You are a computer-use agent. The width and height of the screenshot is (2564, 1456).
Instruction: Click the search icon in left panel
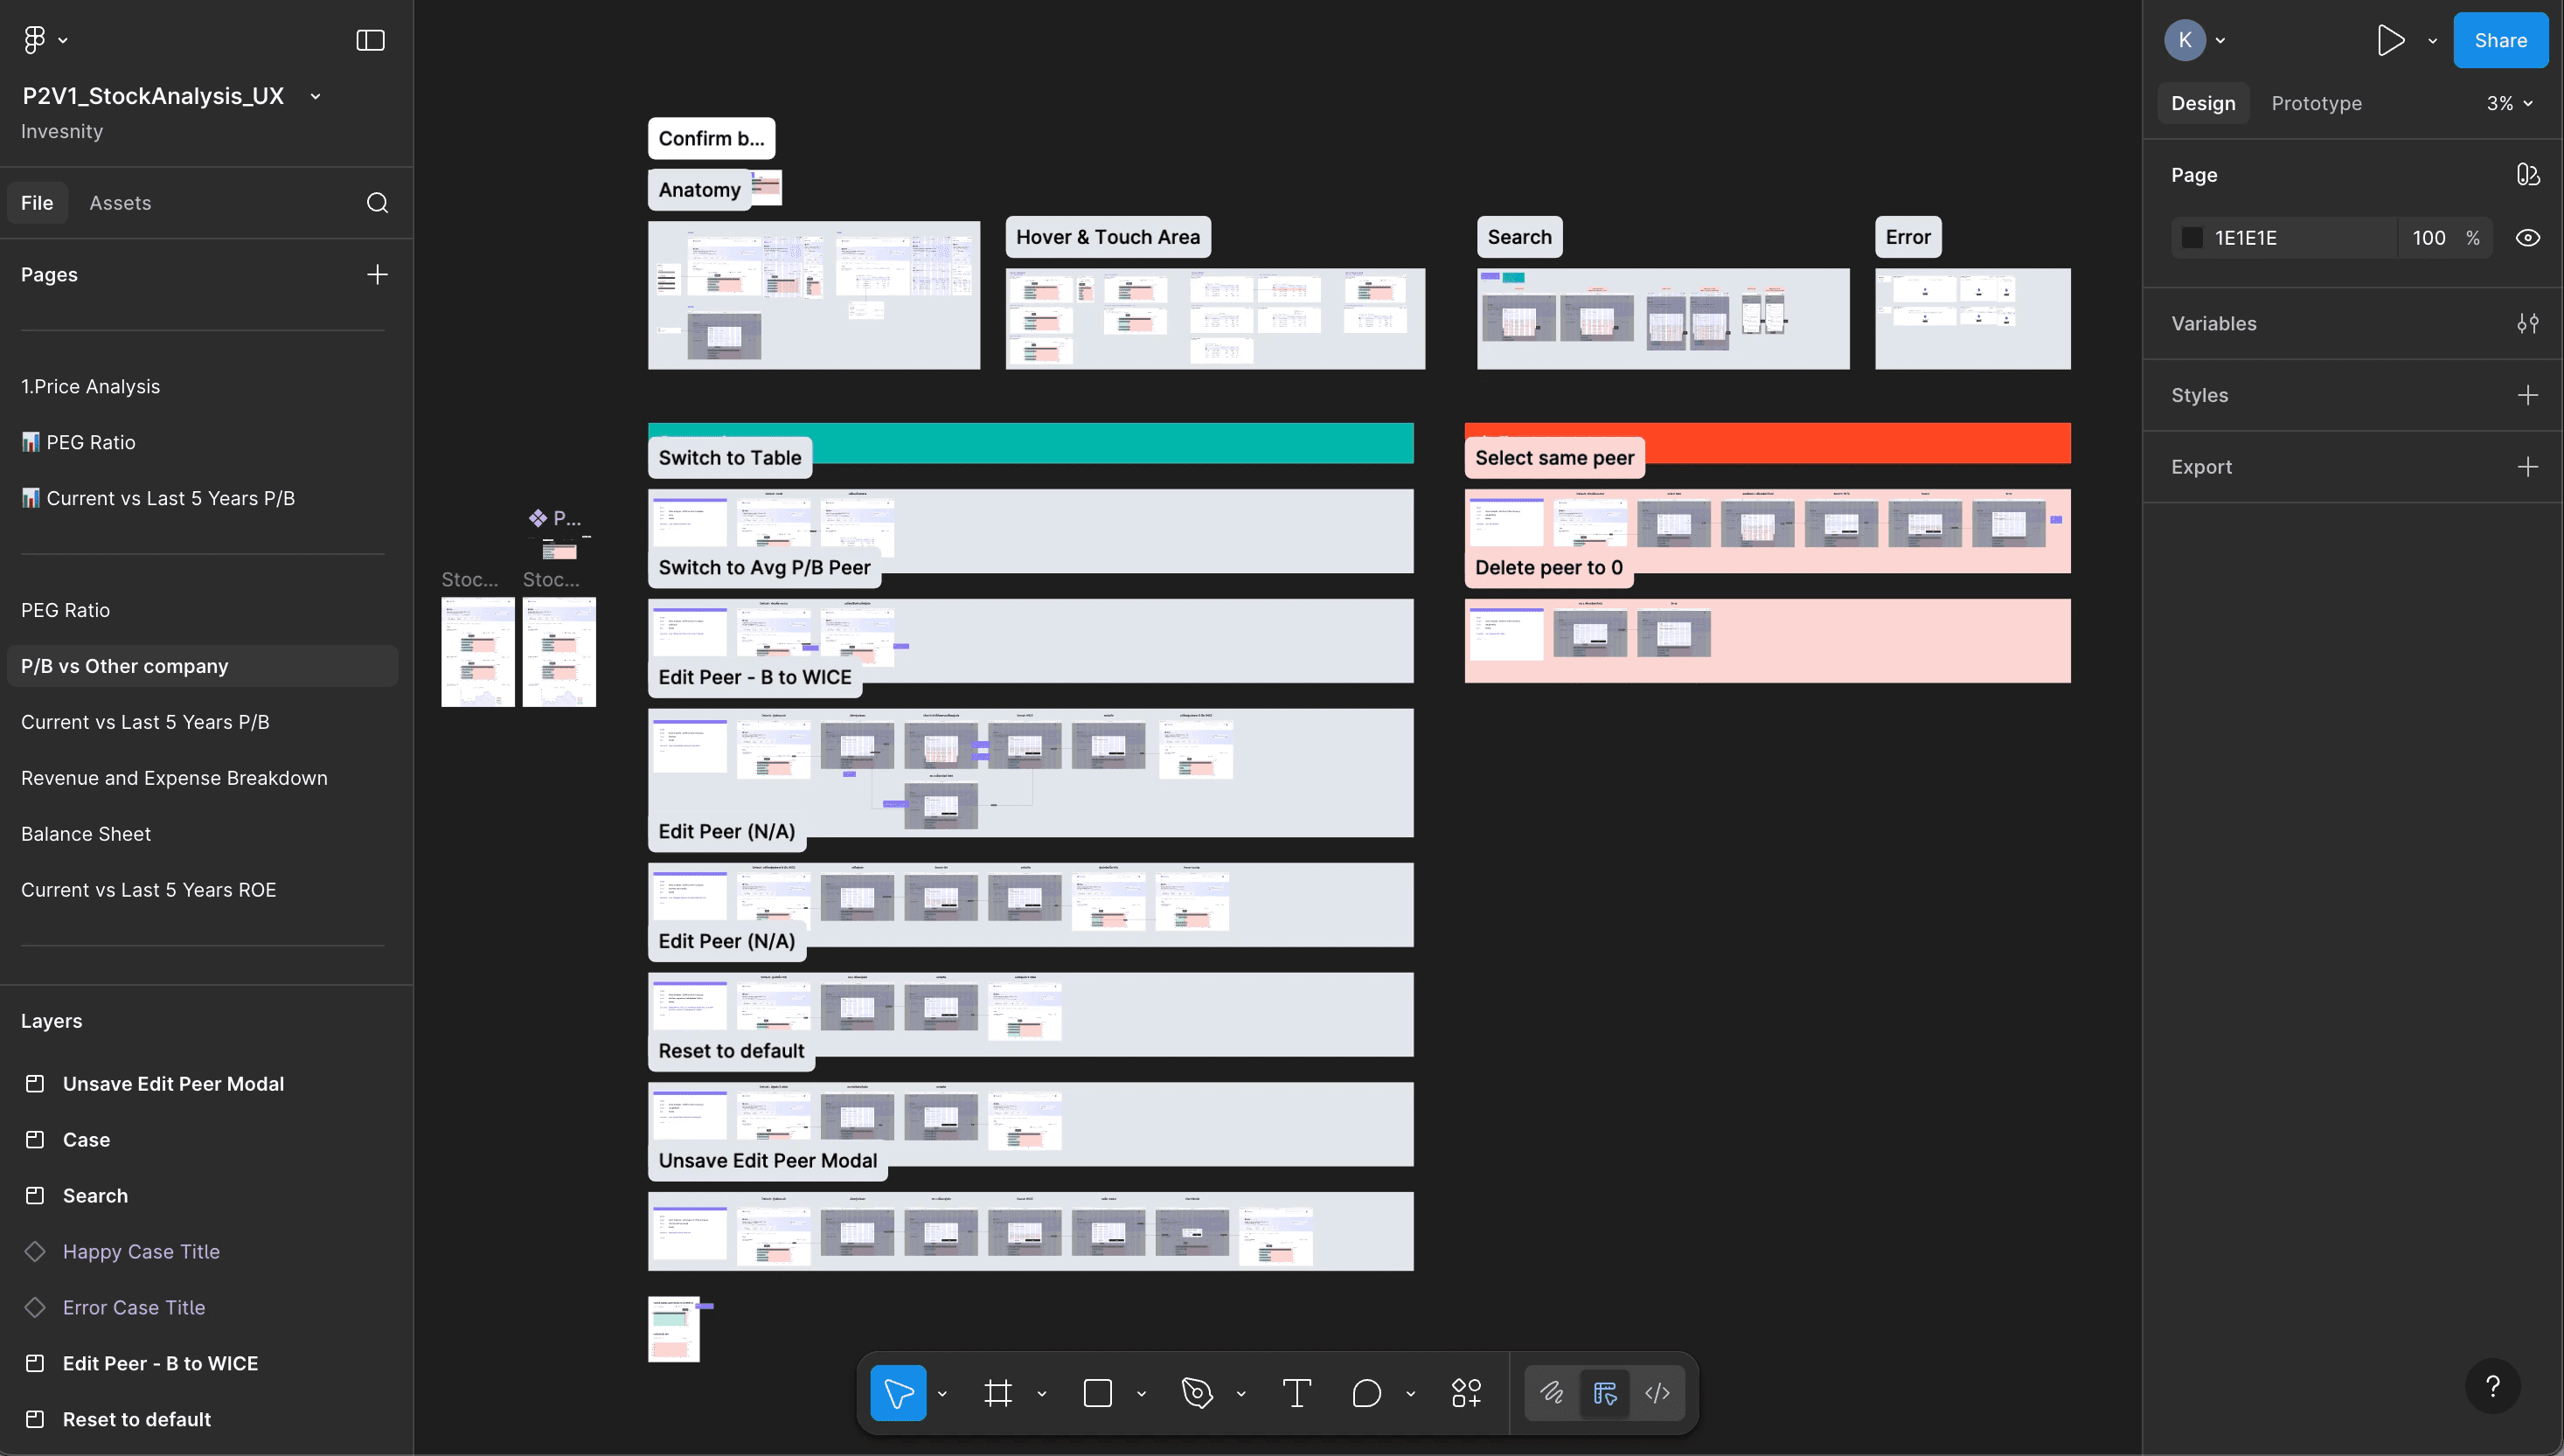pyautogui.click(x=377, y=203)
